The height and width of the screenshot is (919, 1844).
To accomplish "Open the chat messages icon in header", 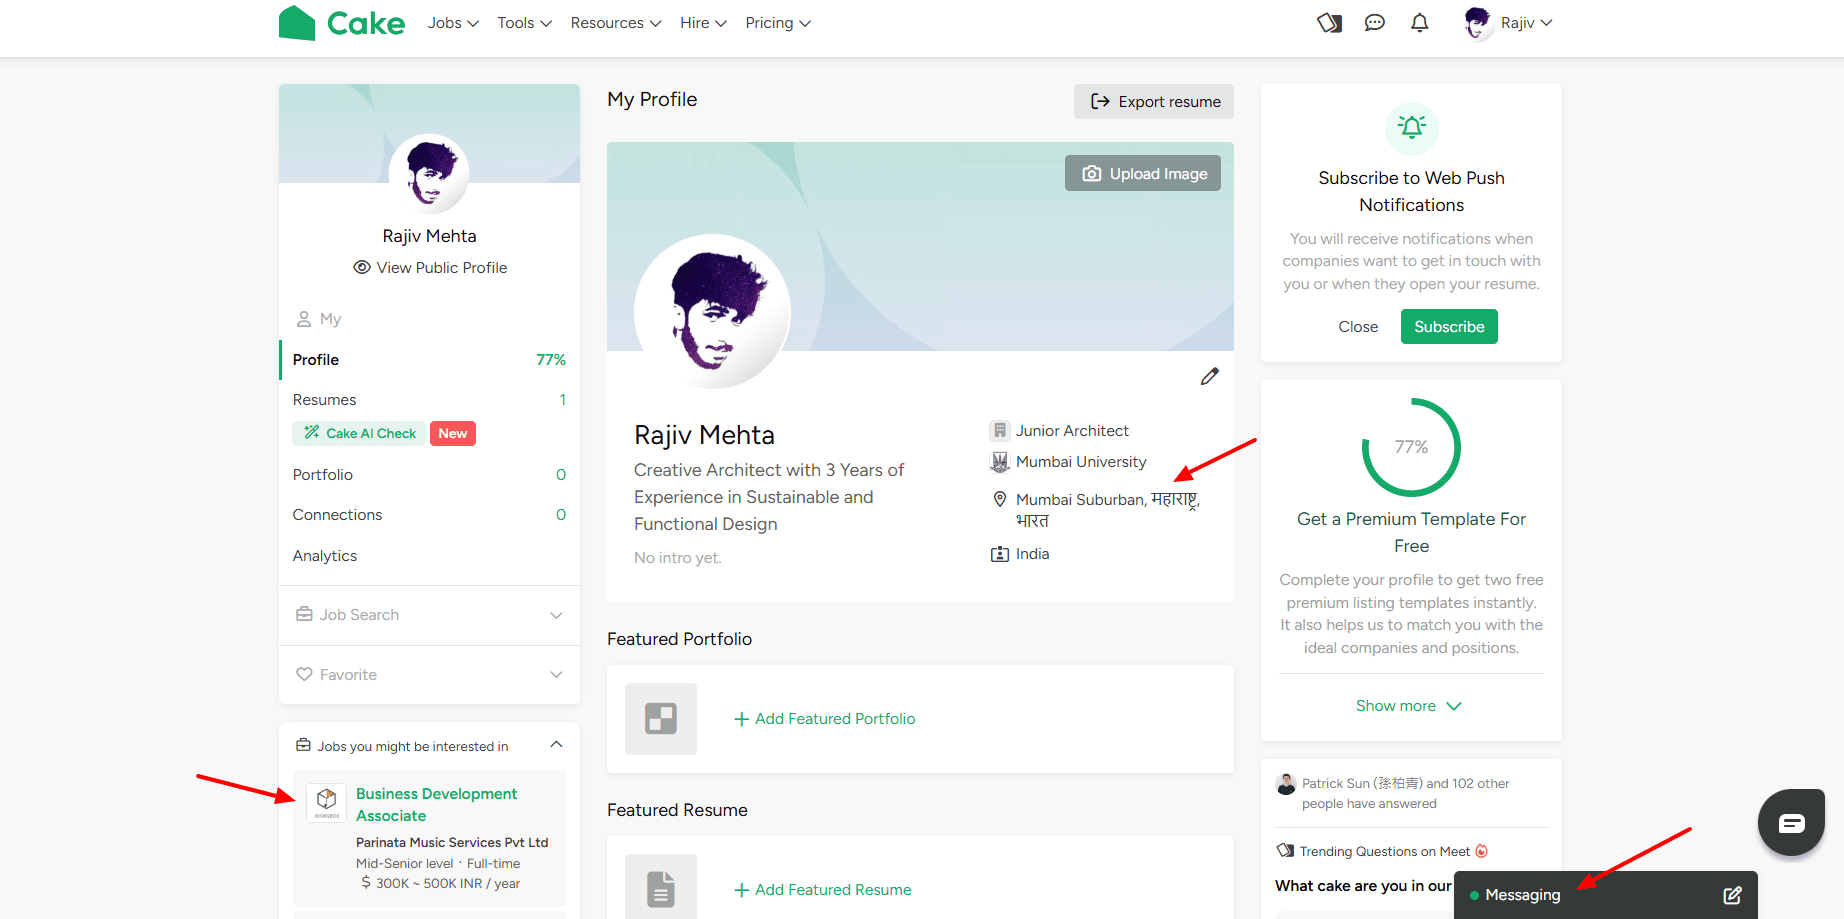I will (1375, 22).
